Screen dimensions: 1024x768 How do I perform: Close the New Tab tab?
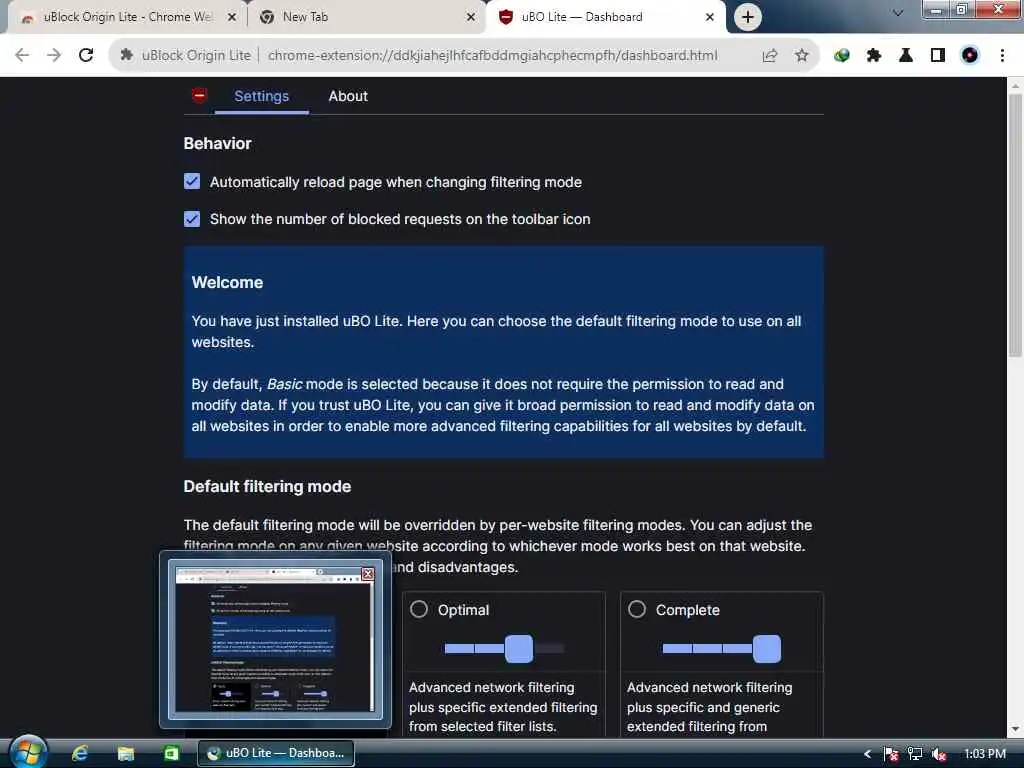click(471, 17)
